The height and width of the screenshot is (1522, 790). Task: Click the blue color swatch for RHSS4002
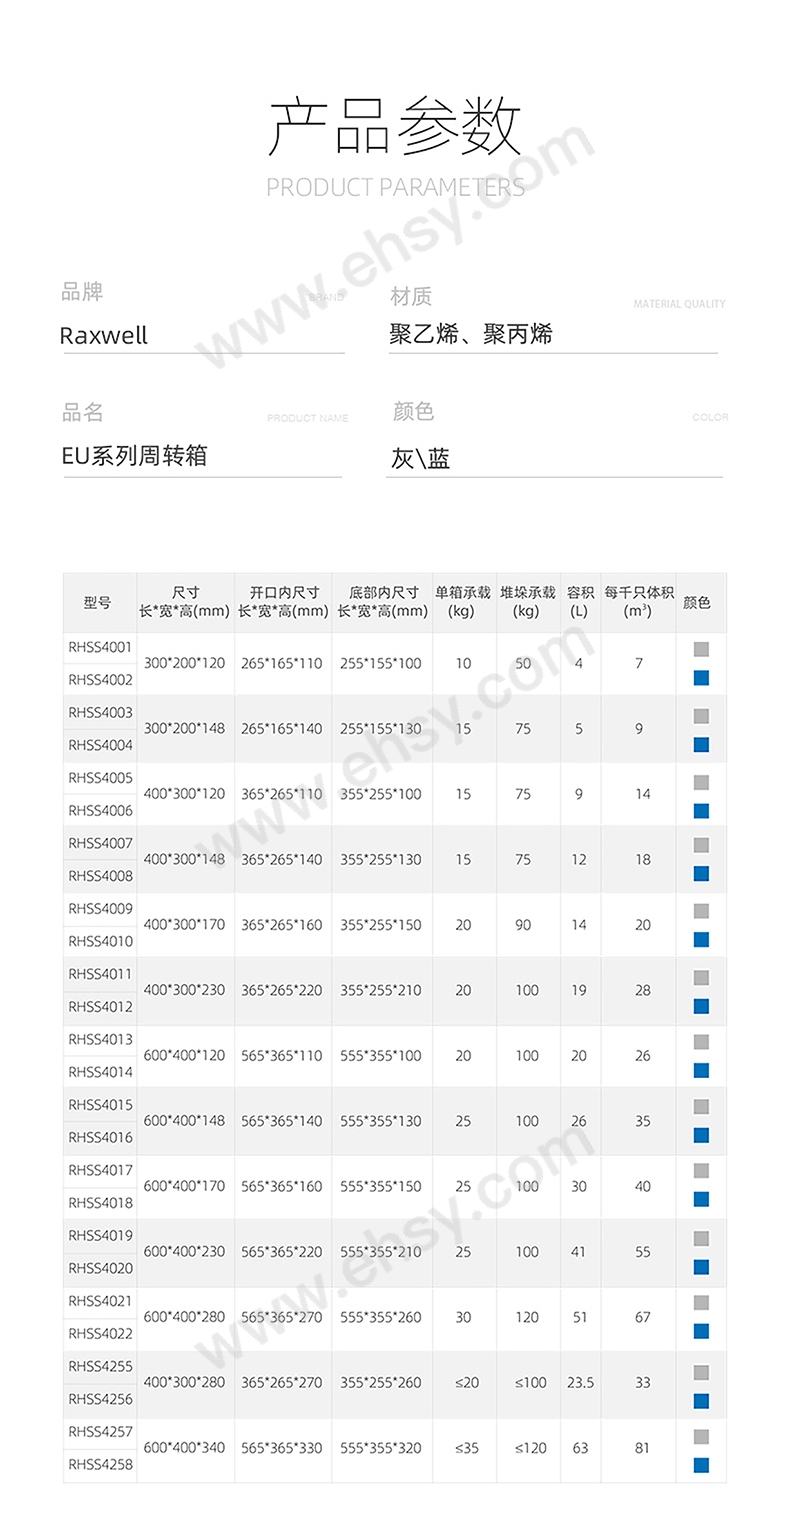pyautogui.click(x=701, y=678)
